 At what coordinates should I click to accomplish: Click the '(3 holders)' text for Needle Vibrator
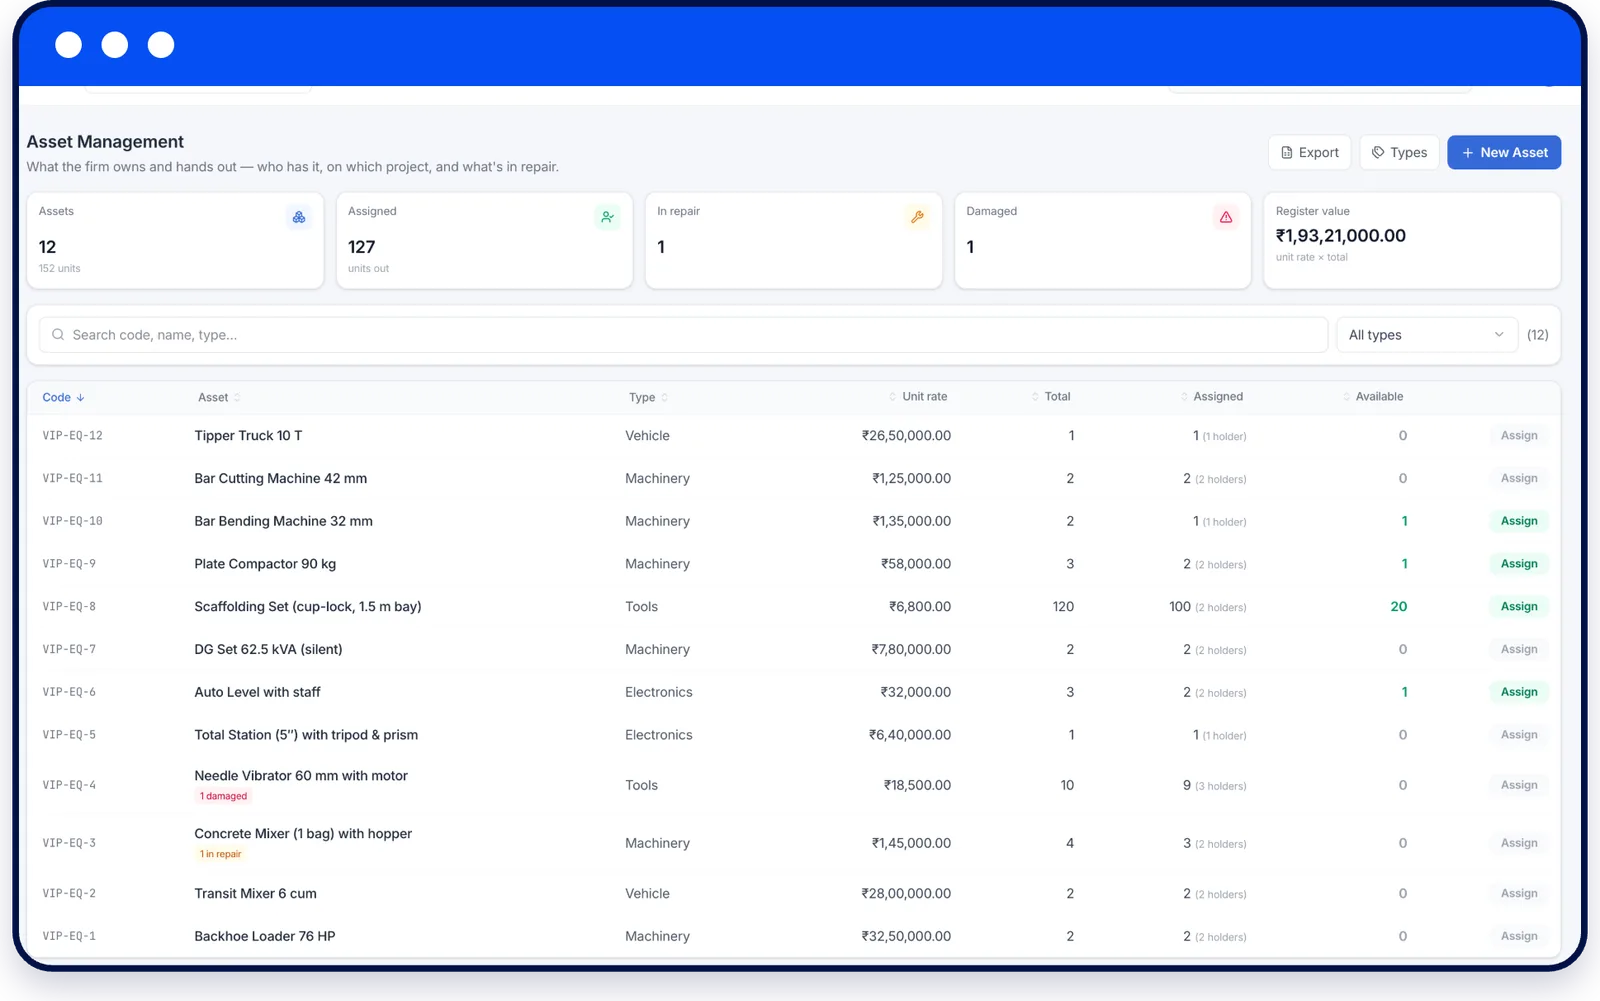coord(1221,786)
